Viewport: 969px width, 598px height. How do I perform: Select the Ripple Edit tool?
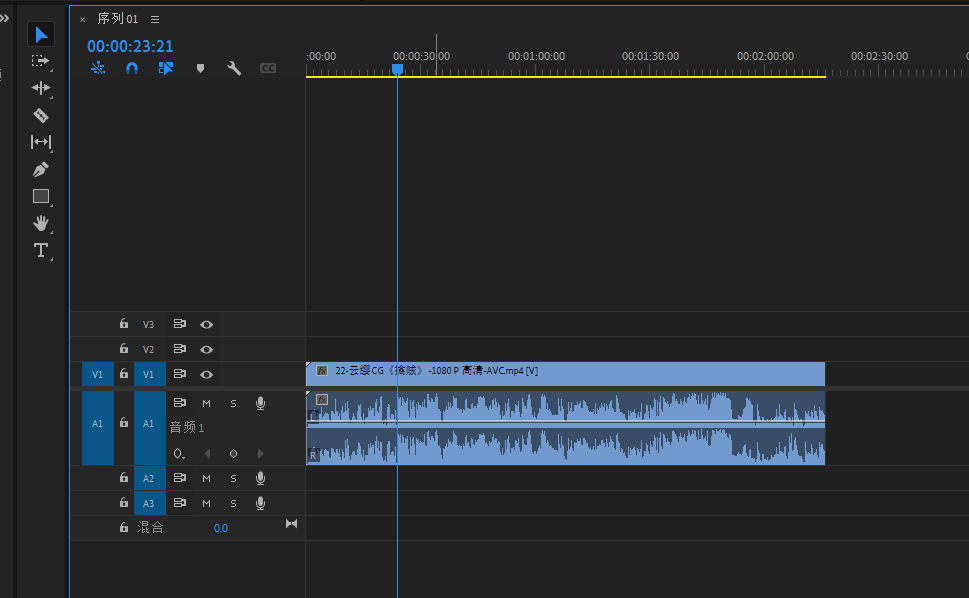[41, 88]
